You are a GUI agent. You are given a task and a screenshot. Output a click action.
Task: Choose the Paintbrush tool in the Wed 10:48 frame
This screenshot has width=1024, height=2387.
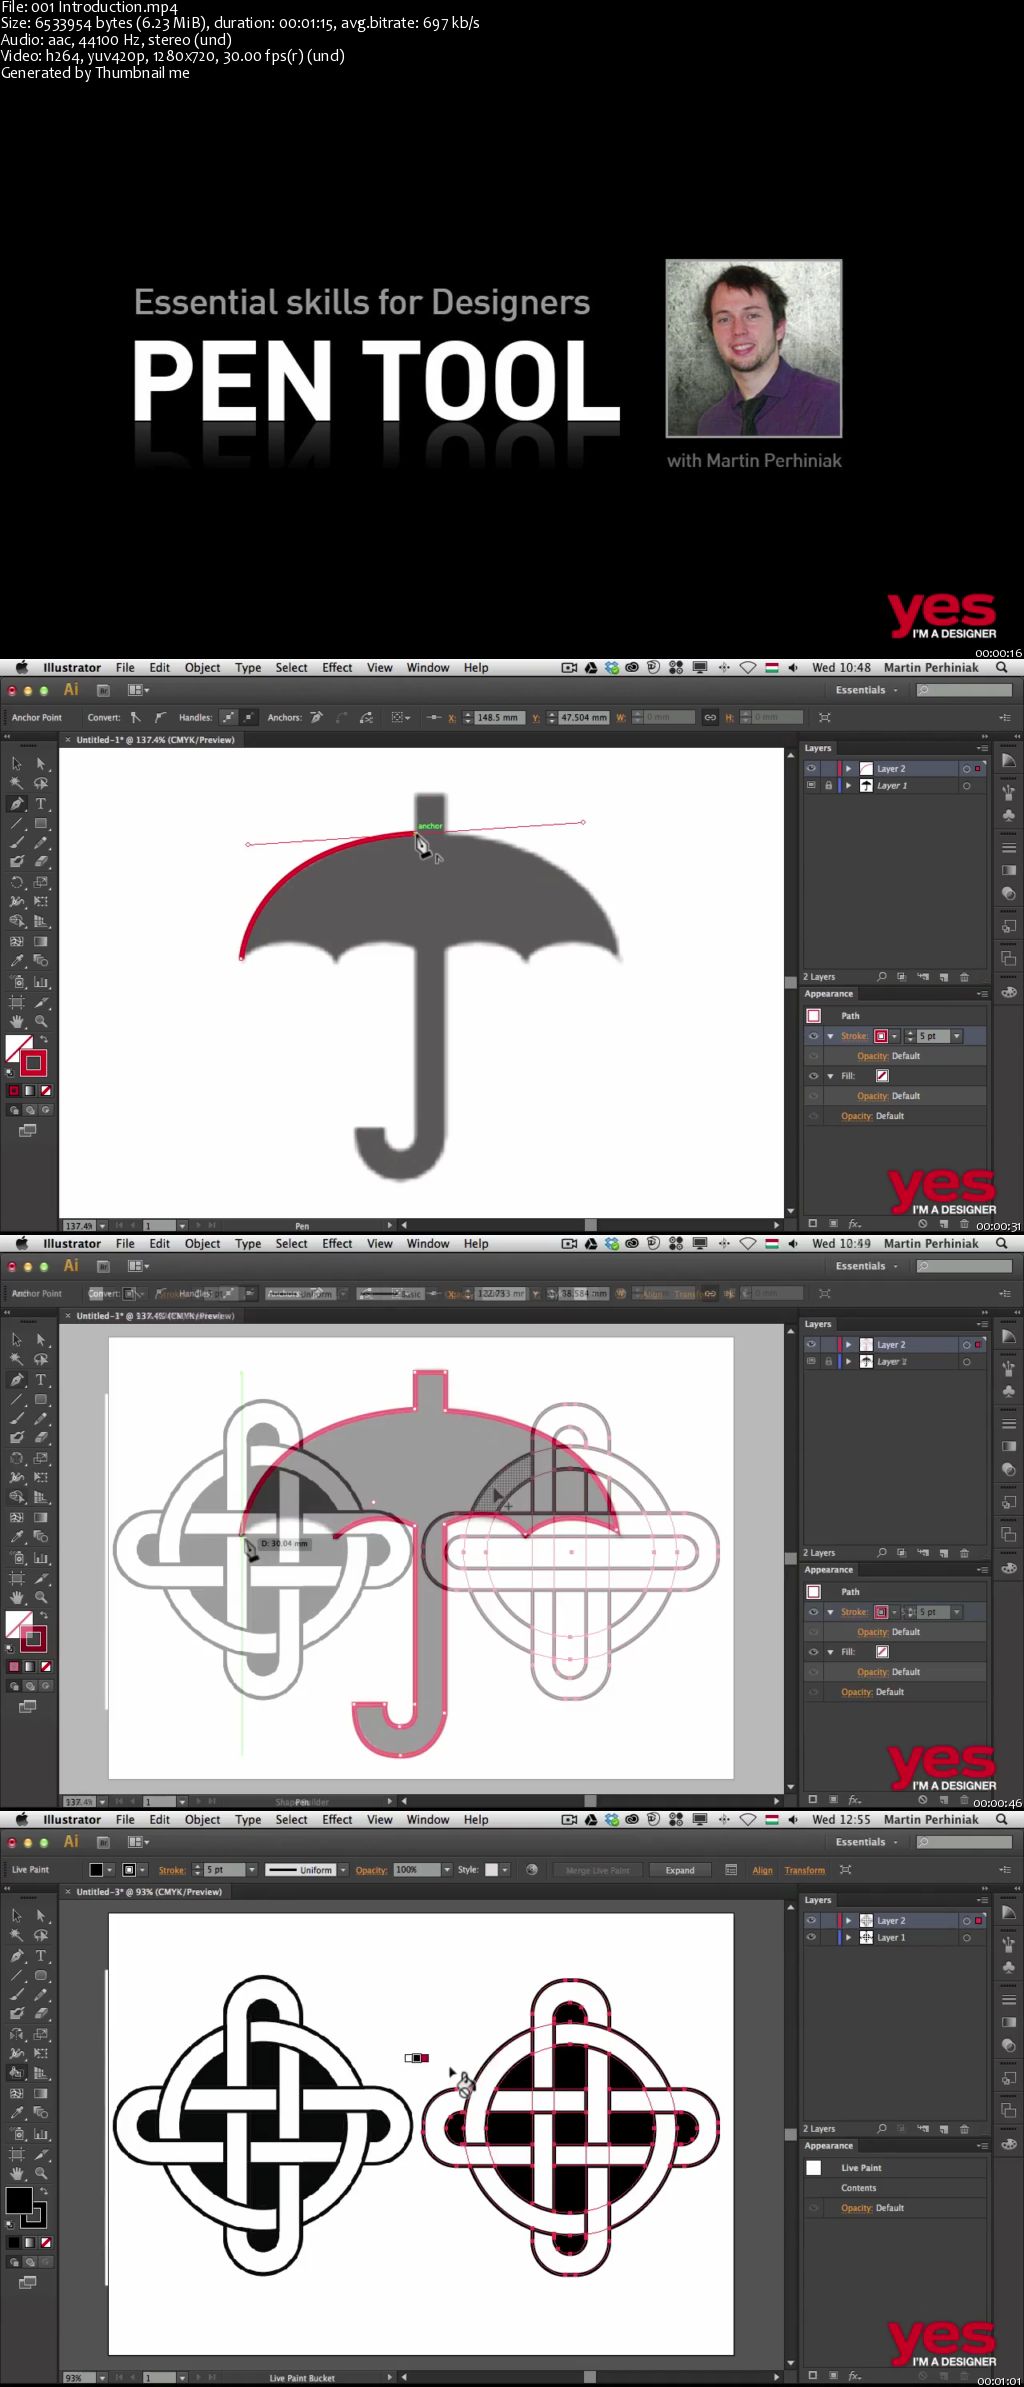point(17,843)
